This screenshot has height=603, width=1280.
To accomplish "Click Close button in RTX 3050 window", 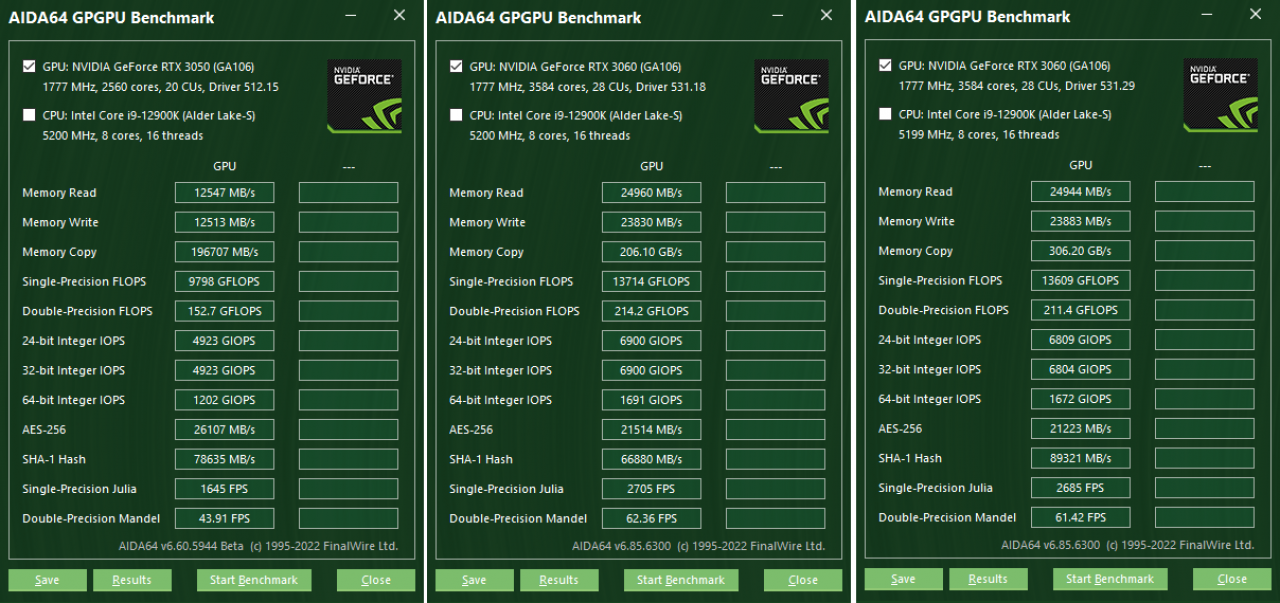I will tap(376, 580).
